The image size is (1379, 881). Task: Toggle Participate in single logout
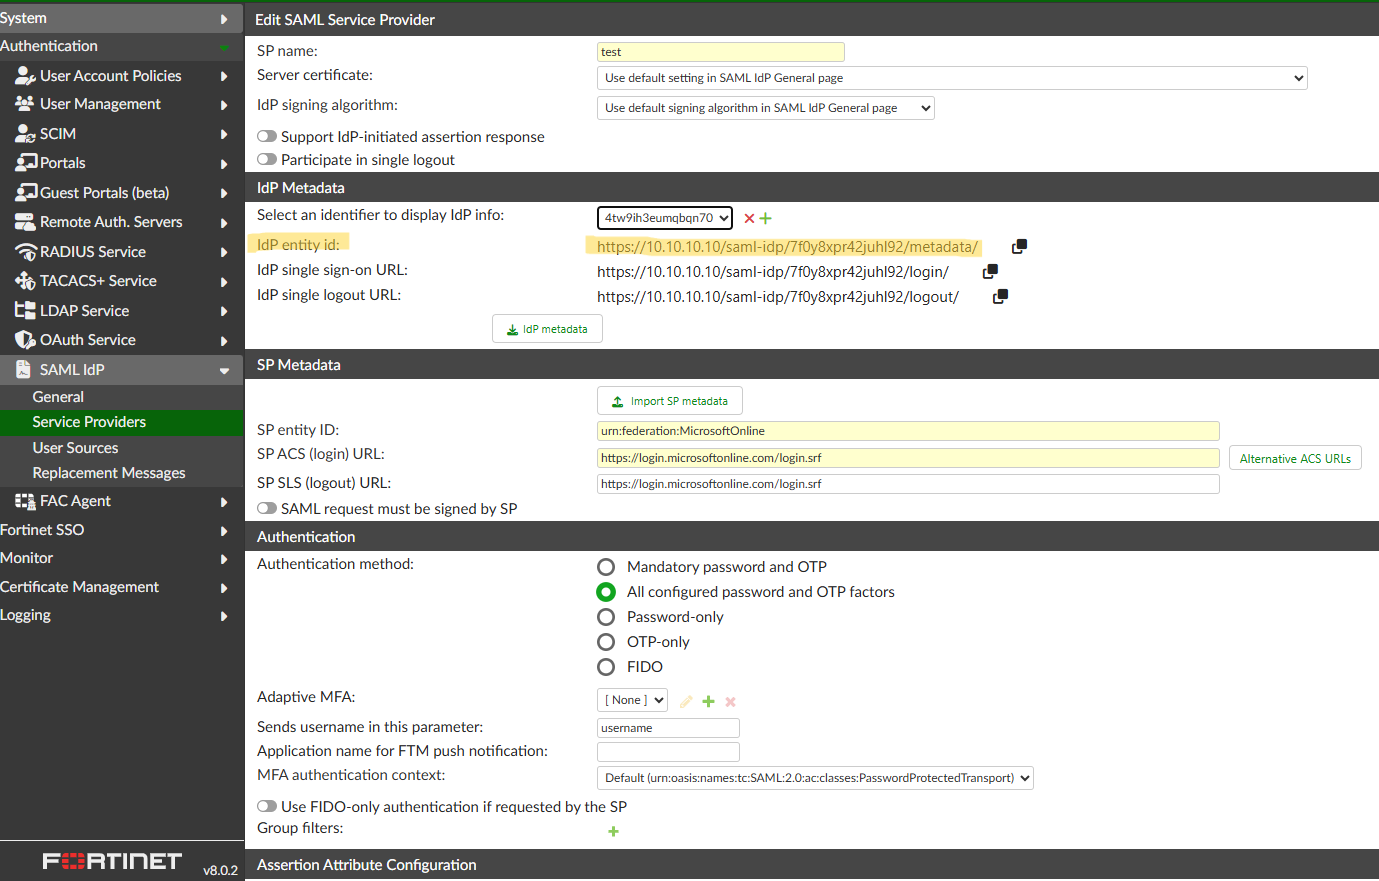tap(267, 160)
